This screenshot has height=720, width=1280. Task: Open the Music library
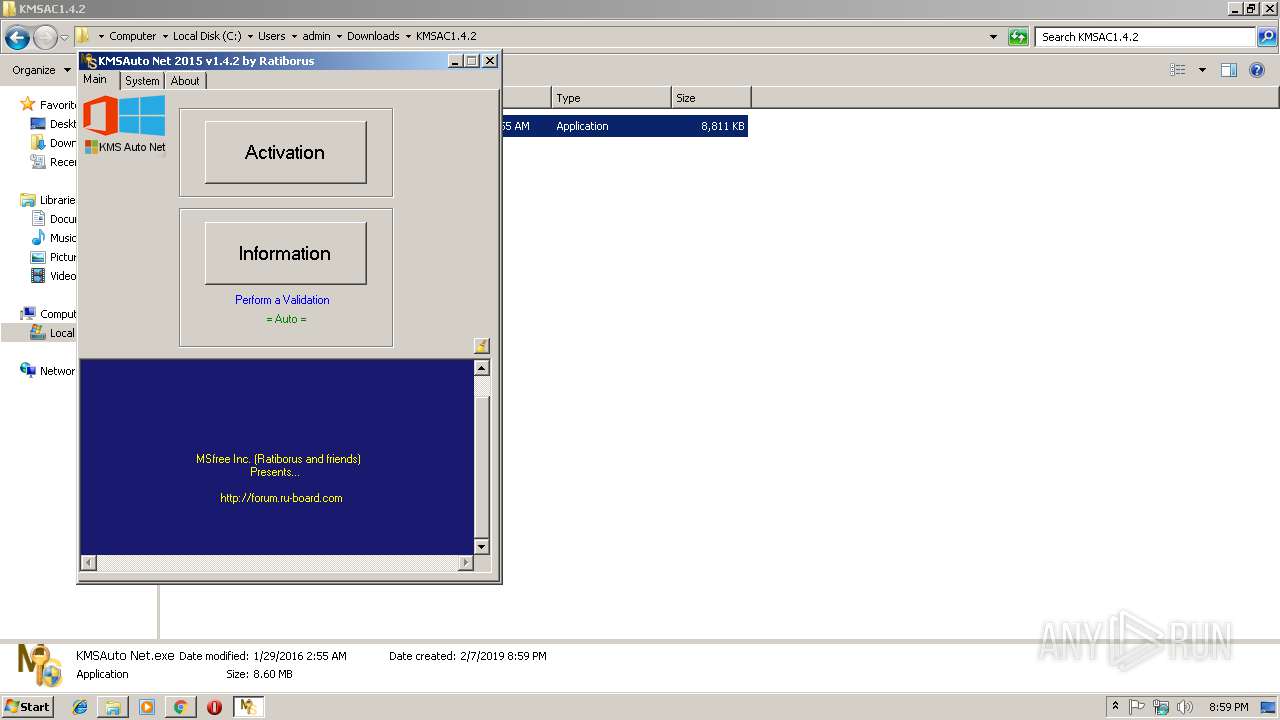point(54,238)
